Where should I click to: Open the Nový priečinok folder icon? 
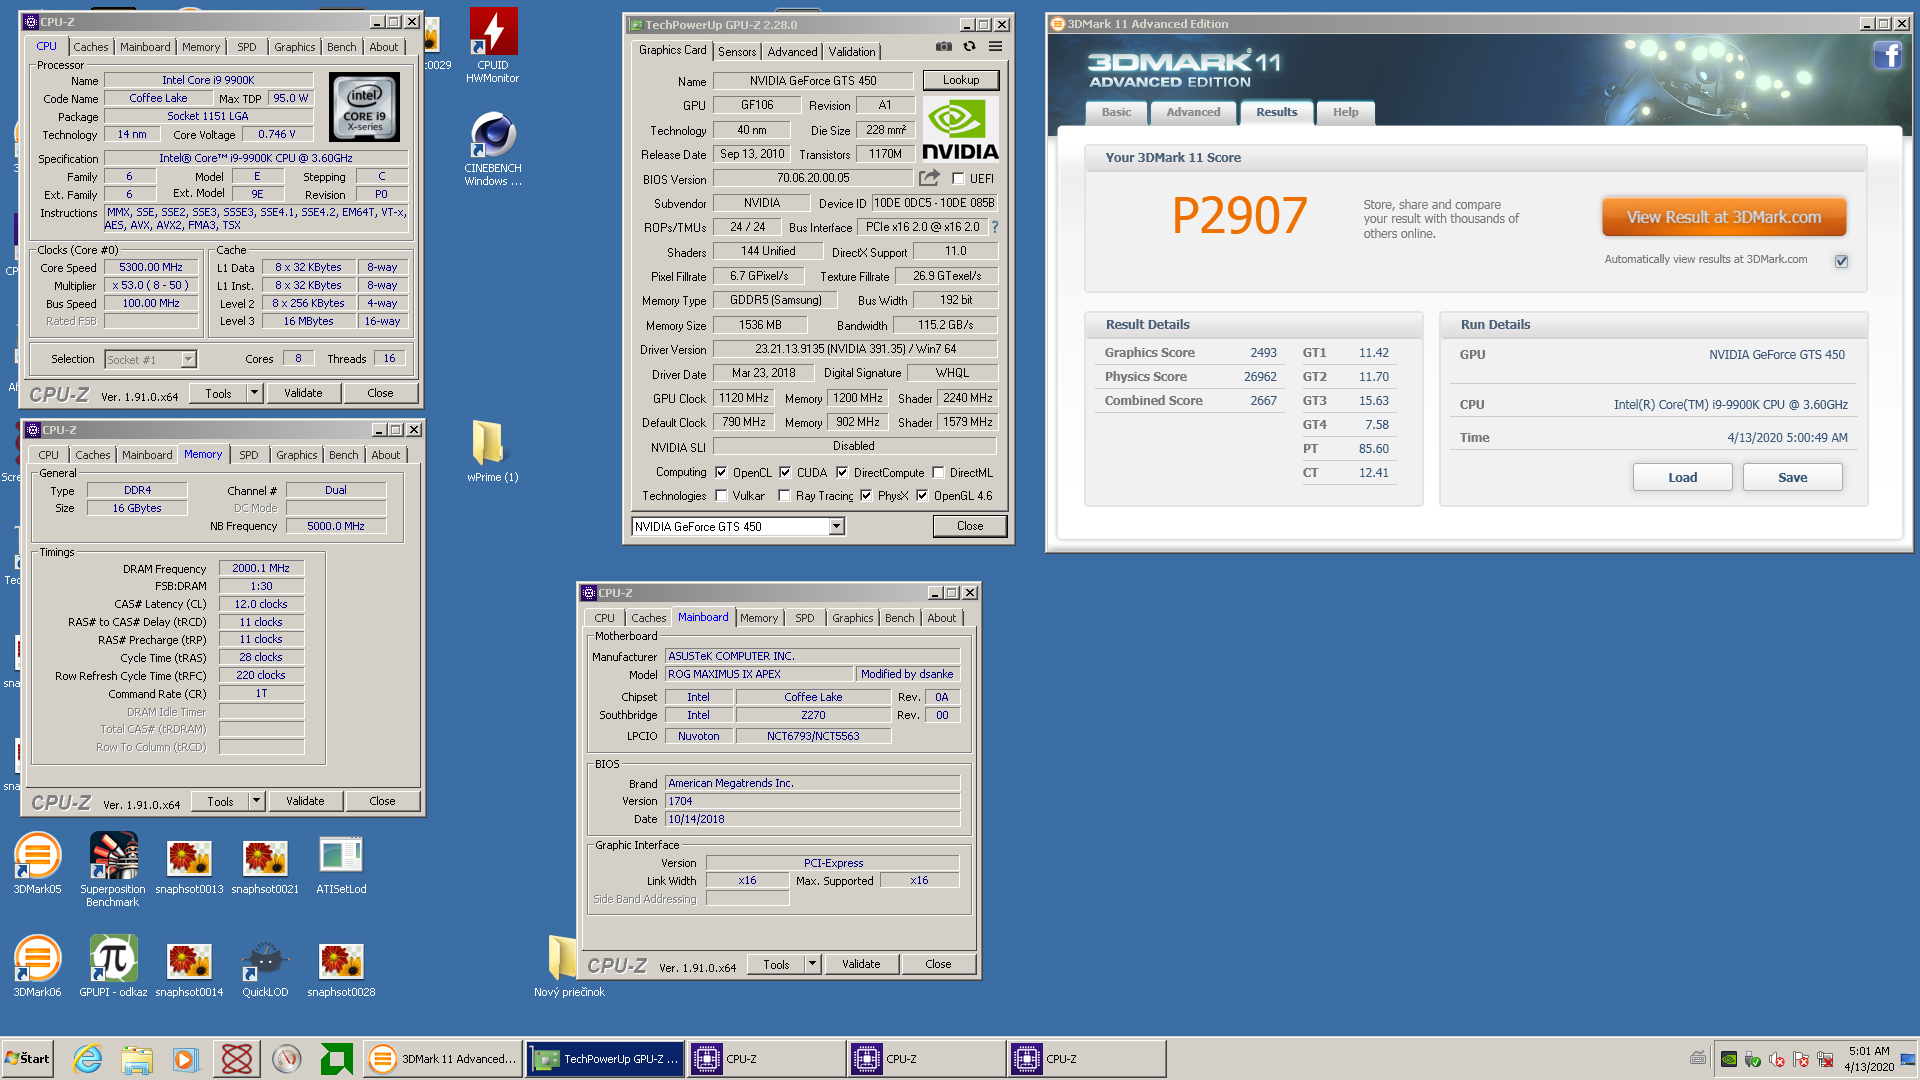(x=569, y=966)
